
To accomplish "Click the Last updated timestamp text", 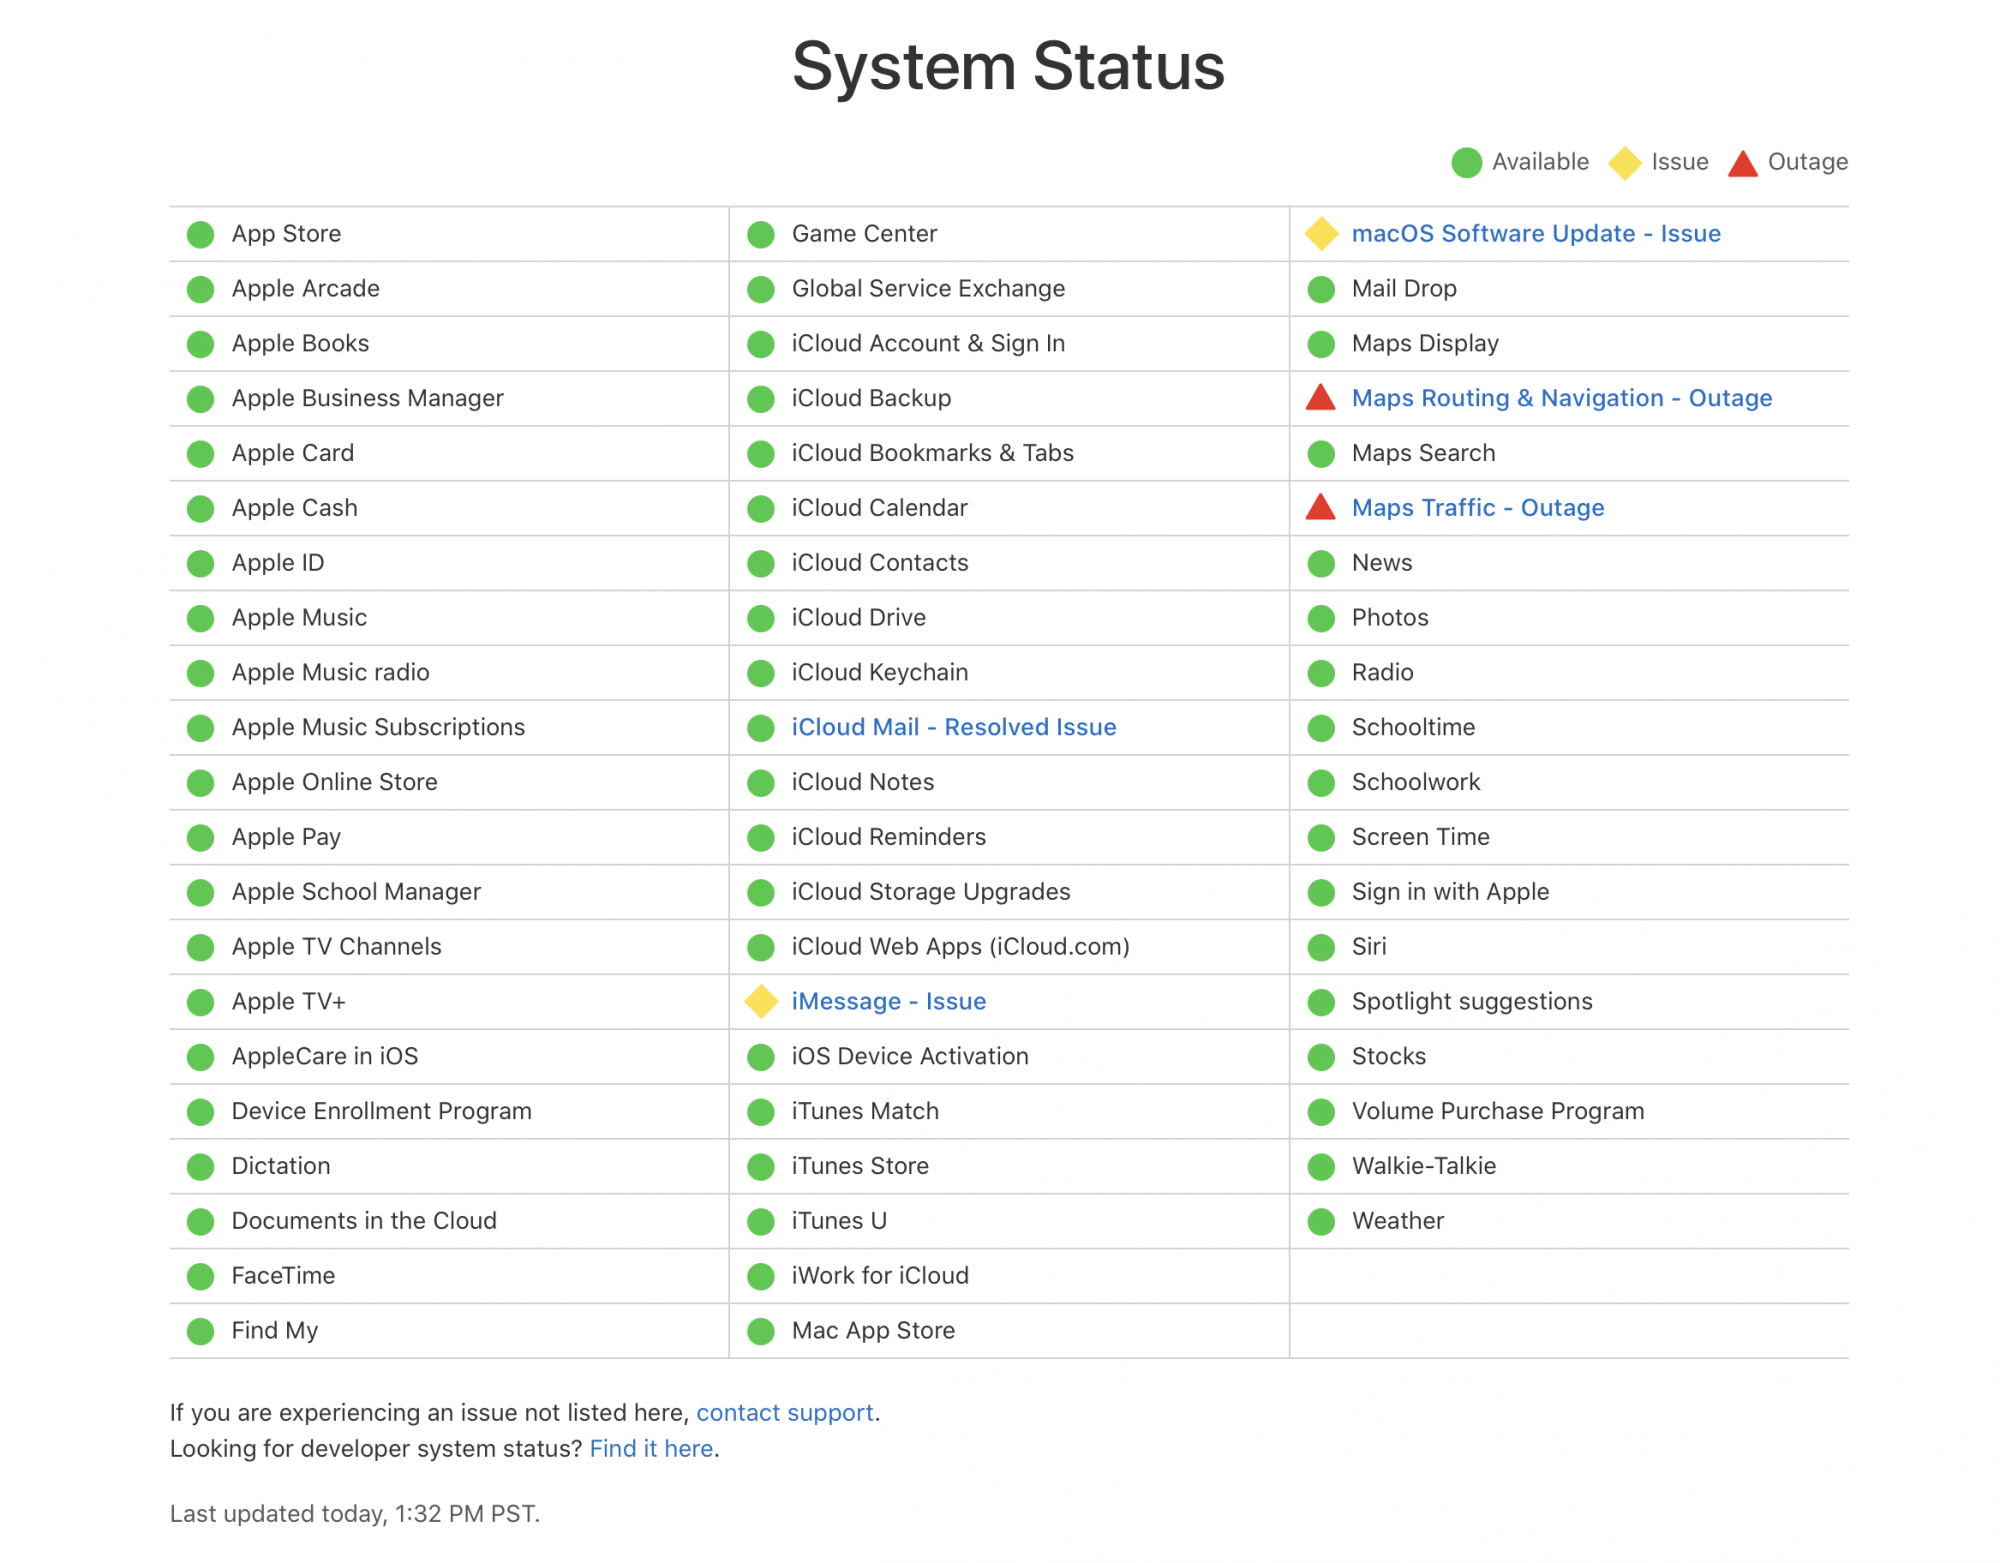I will click(x=354, y=1513).
